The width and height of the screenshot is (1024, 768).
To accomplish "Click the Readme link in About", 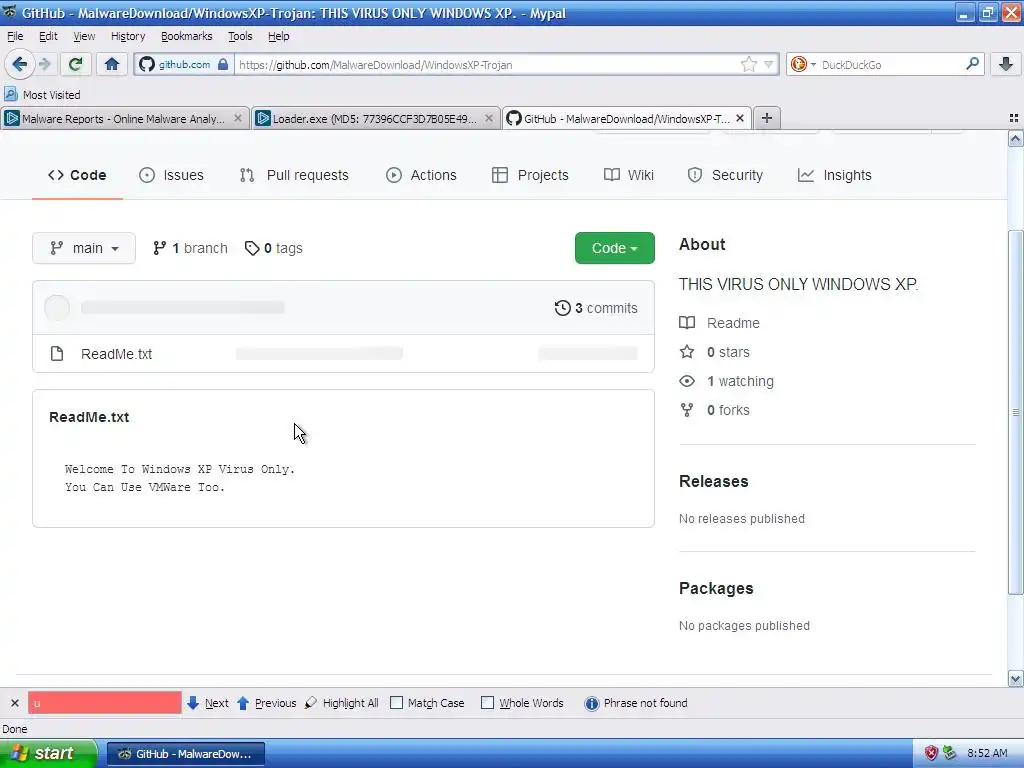I will coord(733,323).
